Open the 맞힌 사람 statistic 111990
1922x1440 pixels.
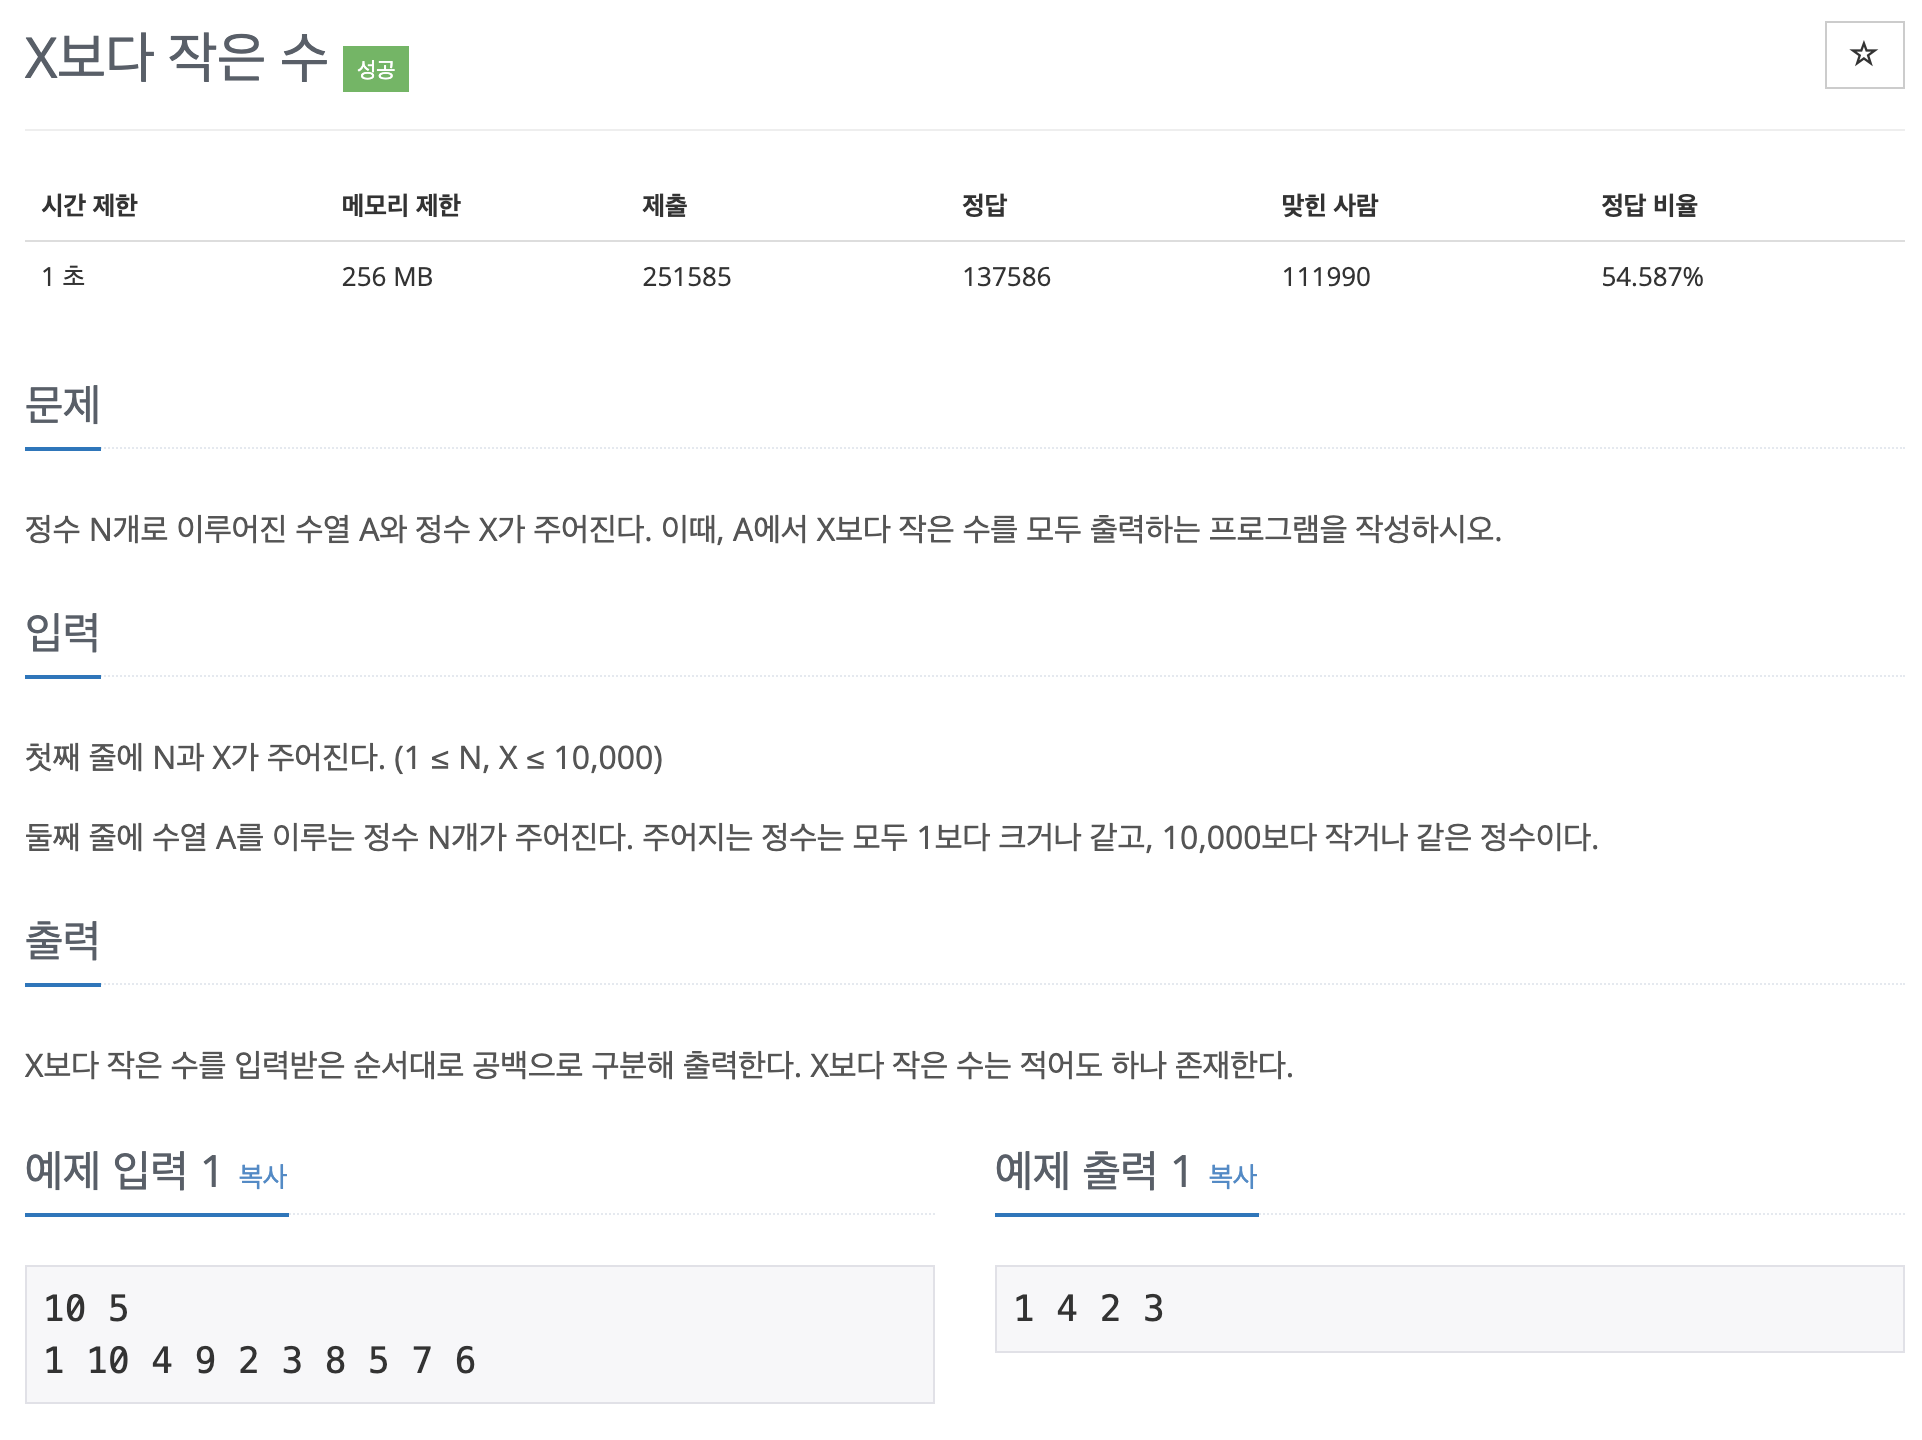(1326, 277)
